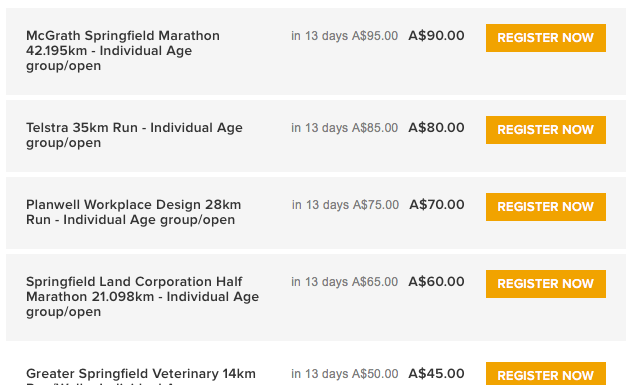Register for Planwell Workplace Design 28km Run

click(x=546, y=207)
